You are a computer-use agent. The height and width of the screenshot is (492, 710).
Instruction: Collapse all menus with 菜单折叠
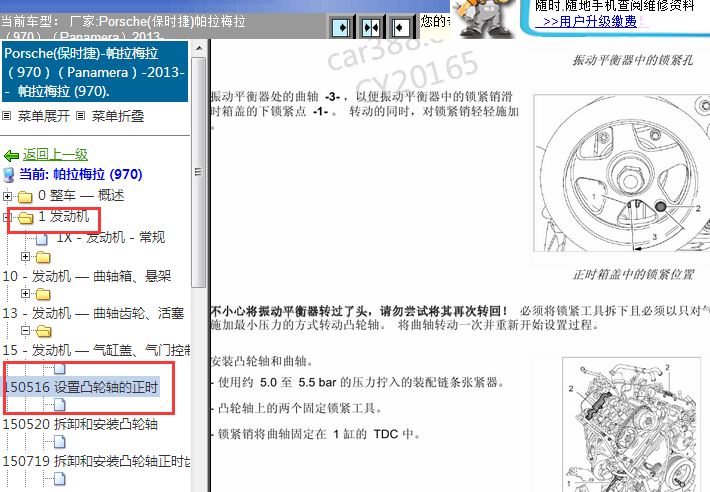(118, 116)
